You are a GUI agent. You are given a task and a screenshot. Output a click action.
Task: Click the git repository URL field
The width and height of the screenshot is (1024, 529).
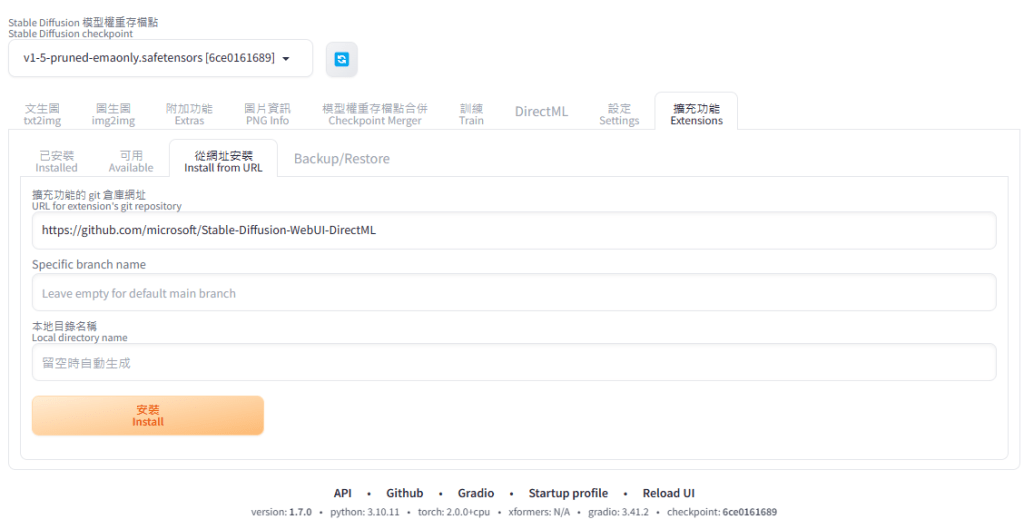point(514,230)
